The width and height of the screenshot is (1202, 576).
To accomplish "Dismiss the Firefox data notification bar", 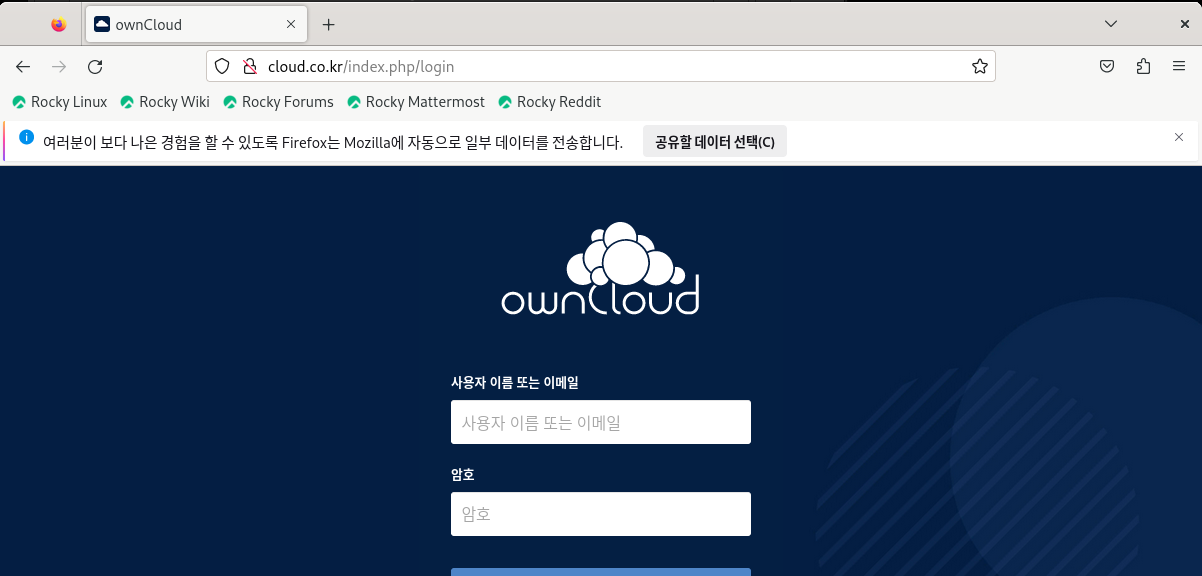I will coord(1179,137).
